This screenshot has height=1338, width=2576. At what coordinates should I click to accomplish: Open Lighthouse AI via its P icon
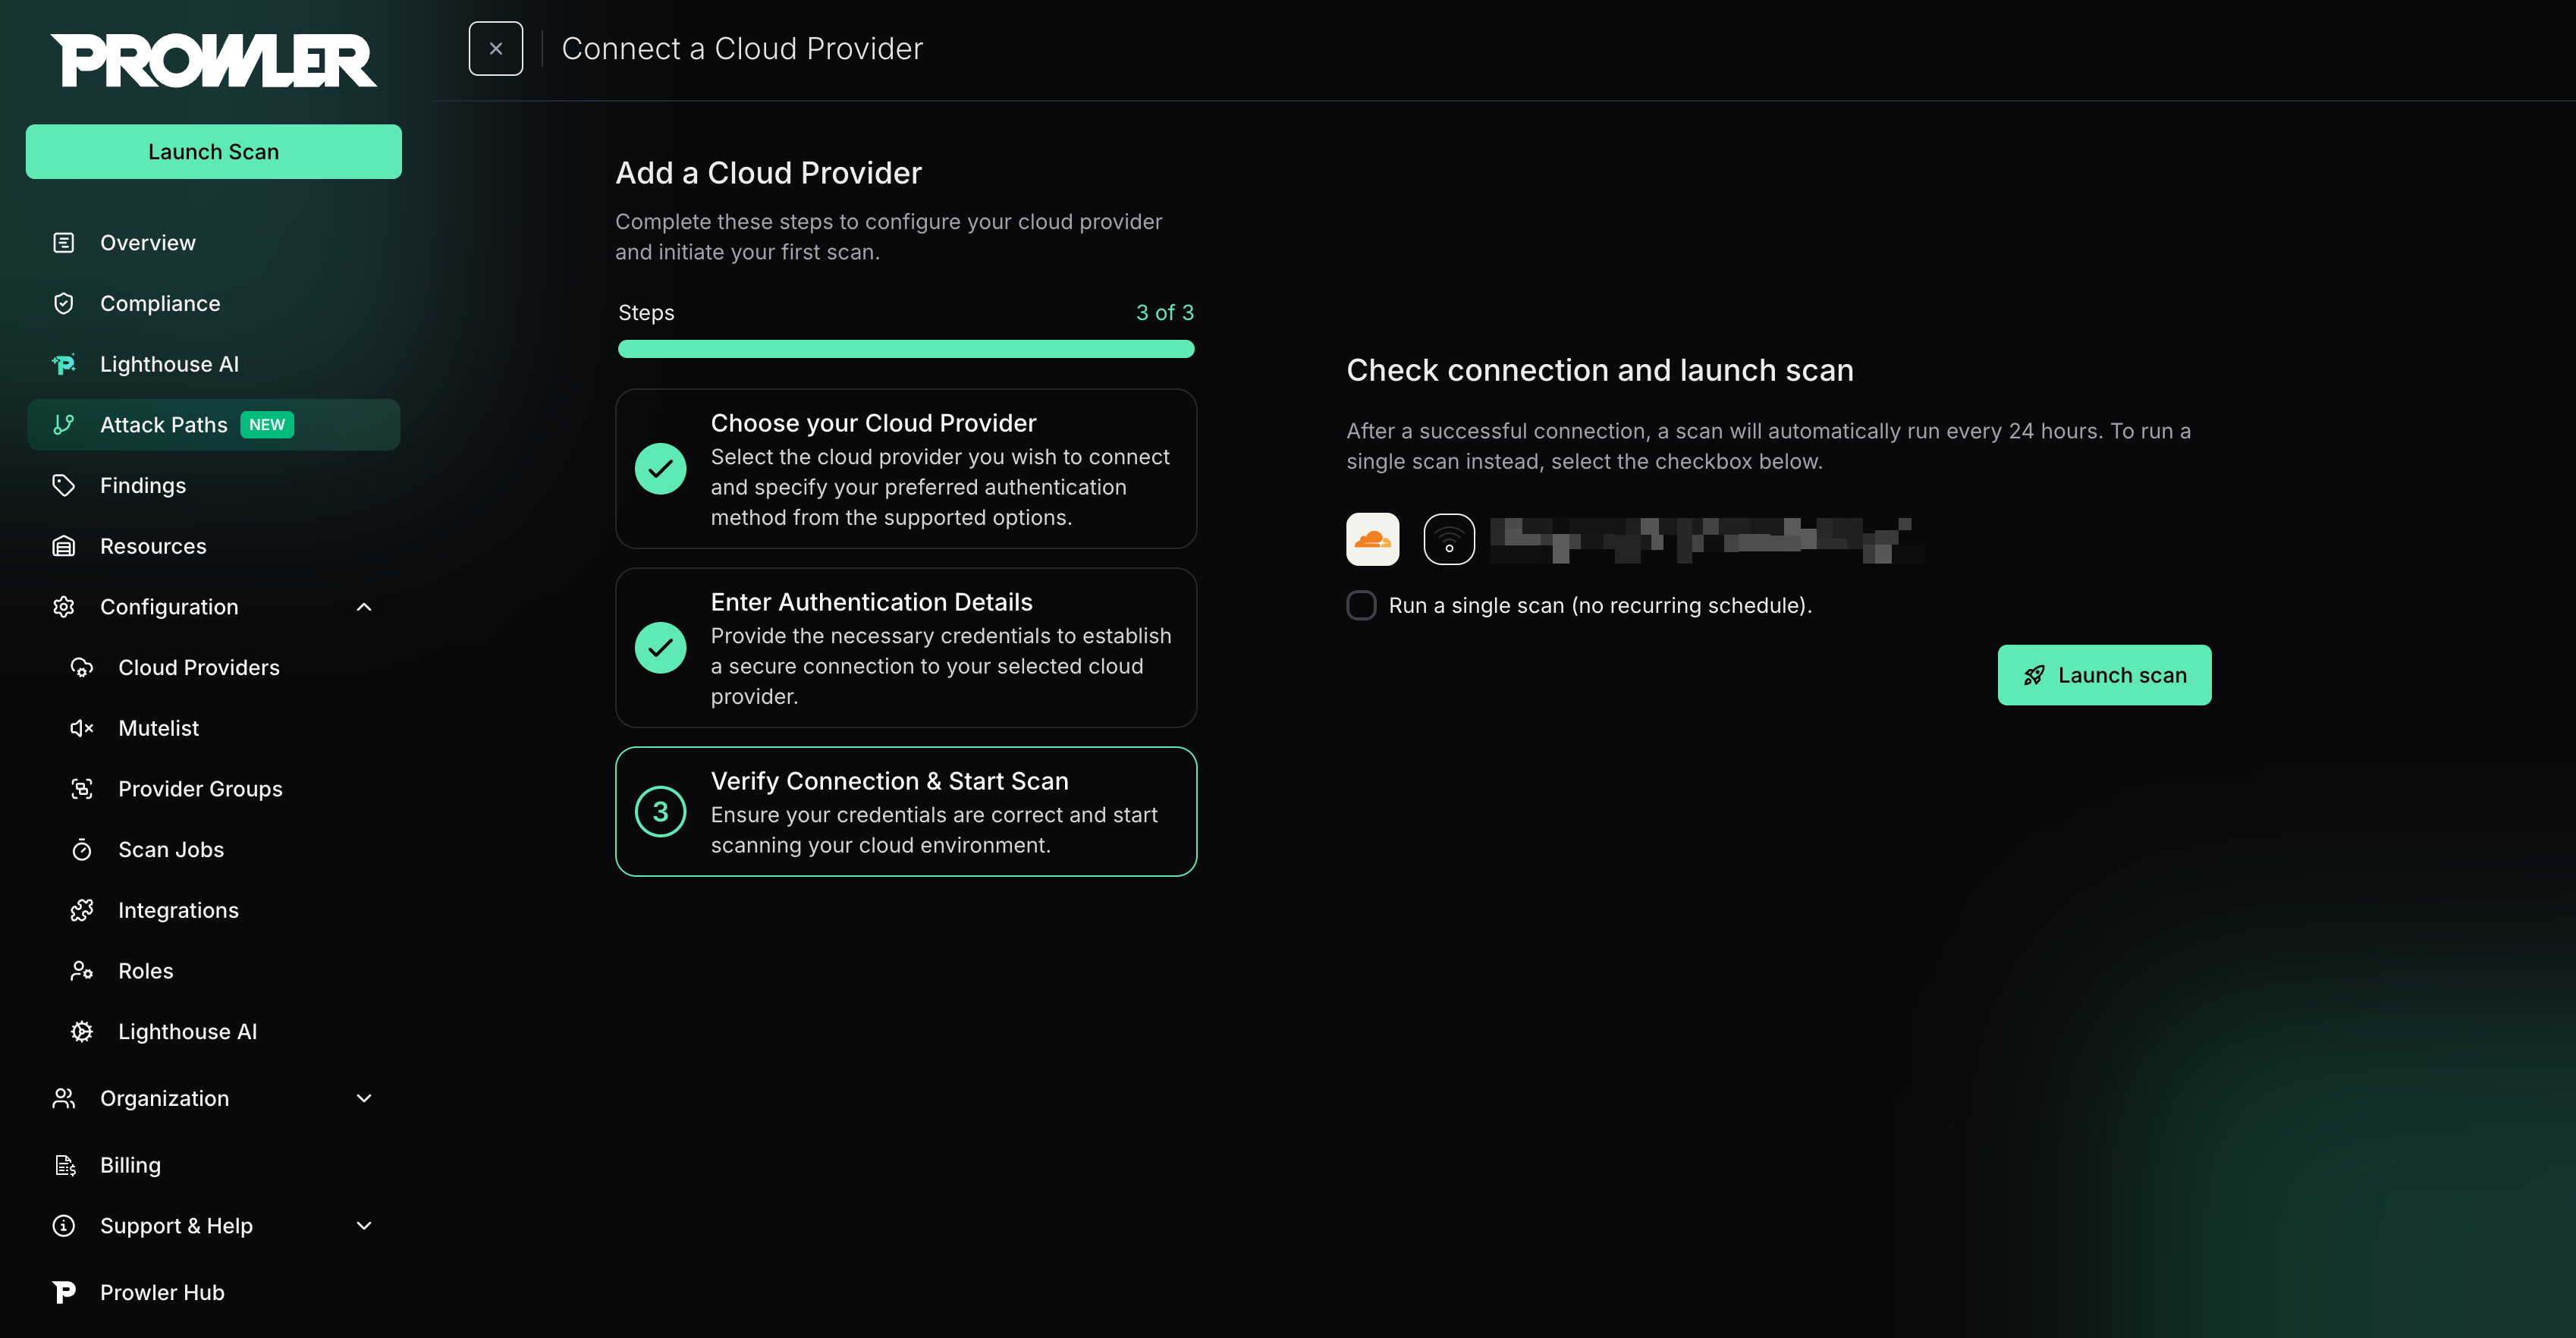click(x=64, y=364)
